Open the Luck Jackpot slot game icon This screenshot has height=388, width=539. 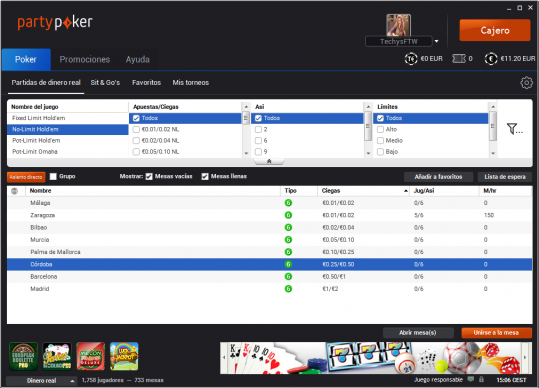124,356
